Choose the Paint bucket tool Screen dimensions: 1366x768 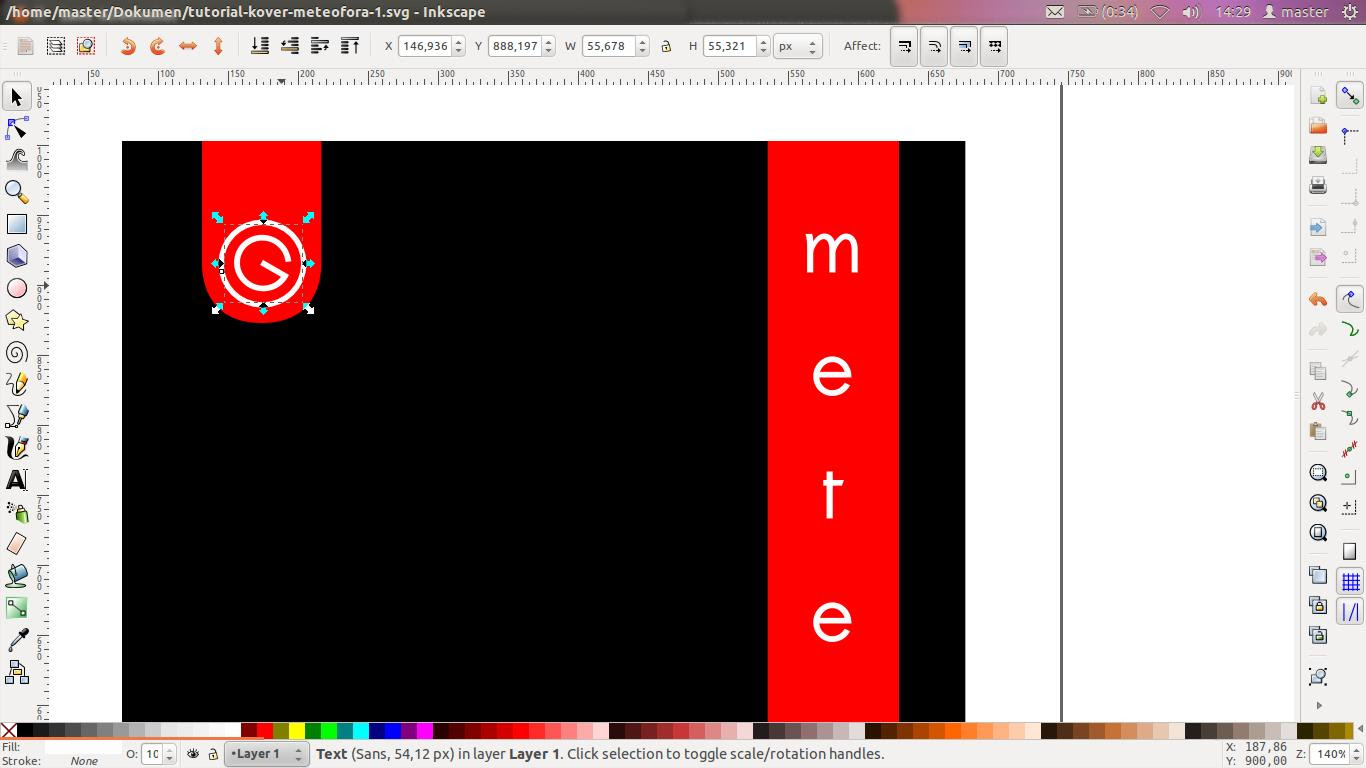(x=16, y=576)
